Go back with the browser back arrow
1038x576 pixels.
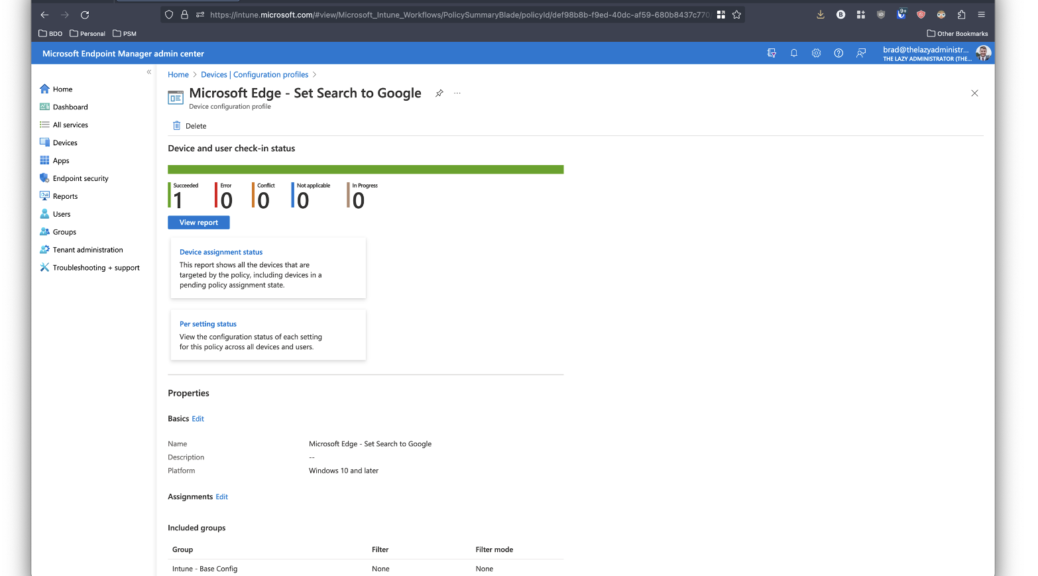pos(44,15)
